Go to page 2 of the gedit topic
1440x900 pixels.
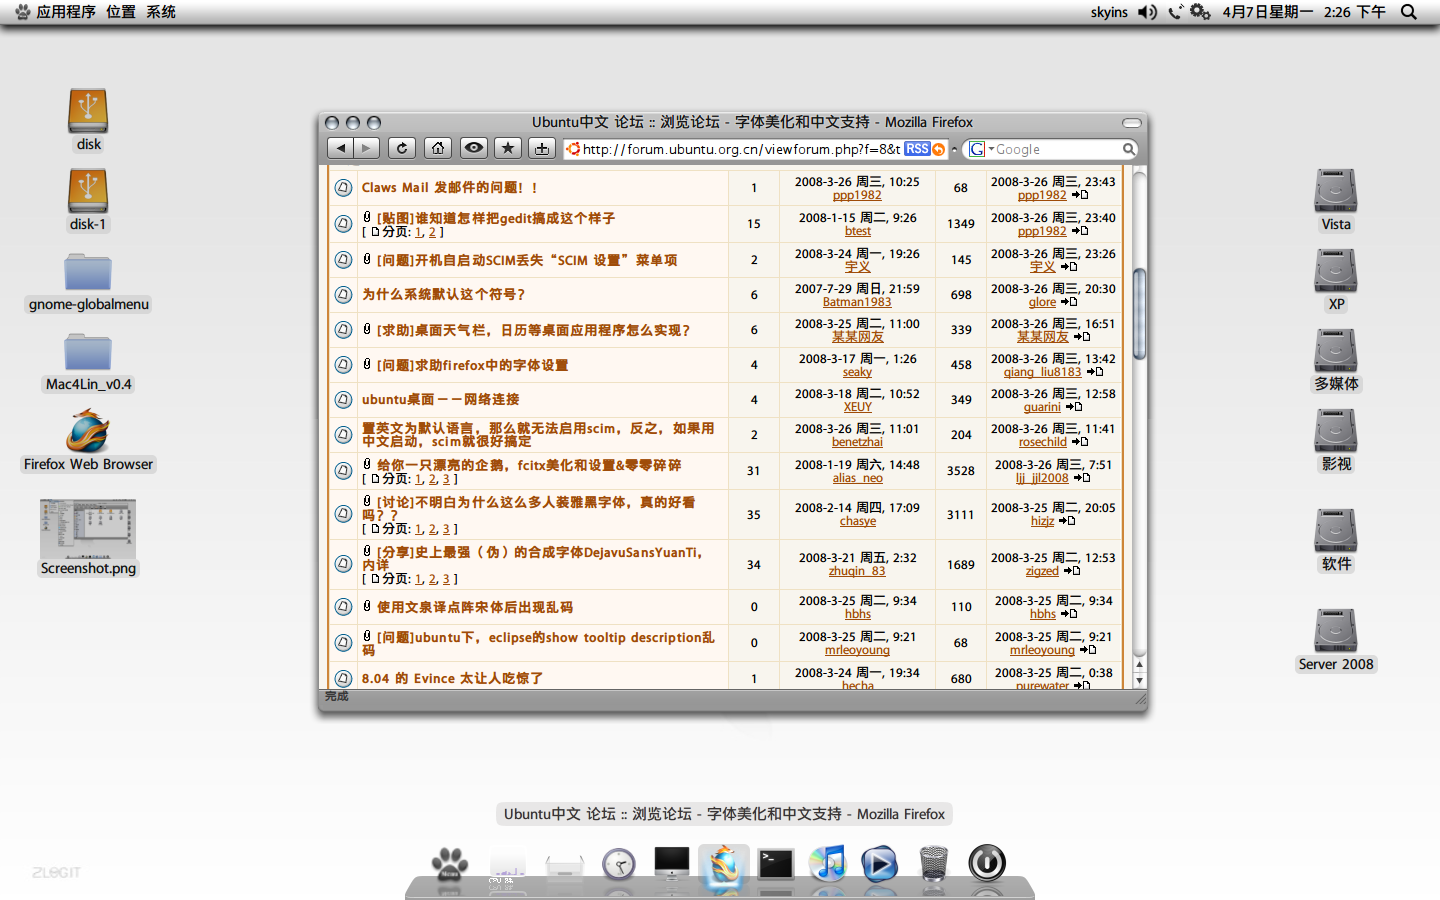point(432,232)
